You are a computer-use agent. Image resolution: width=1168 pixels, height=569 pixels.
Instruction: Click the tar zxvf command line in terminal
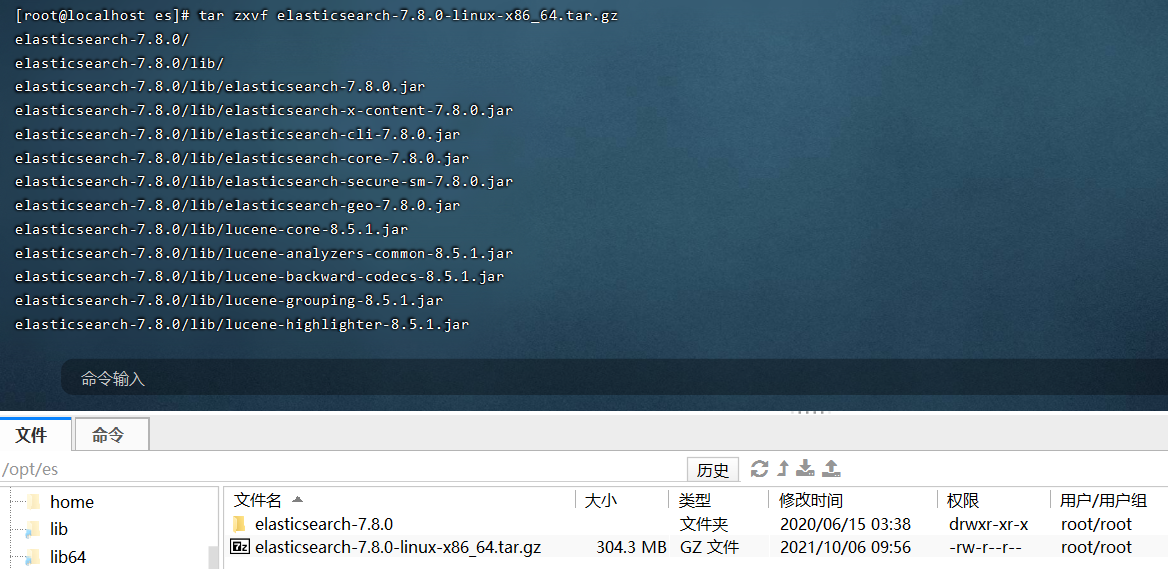(316, 16)
